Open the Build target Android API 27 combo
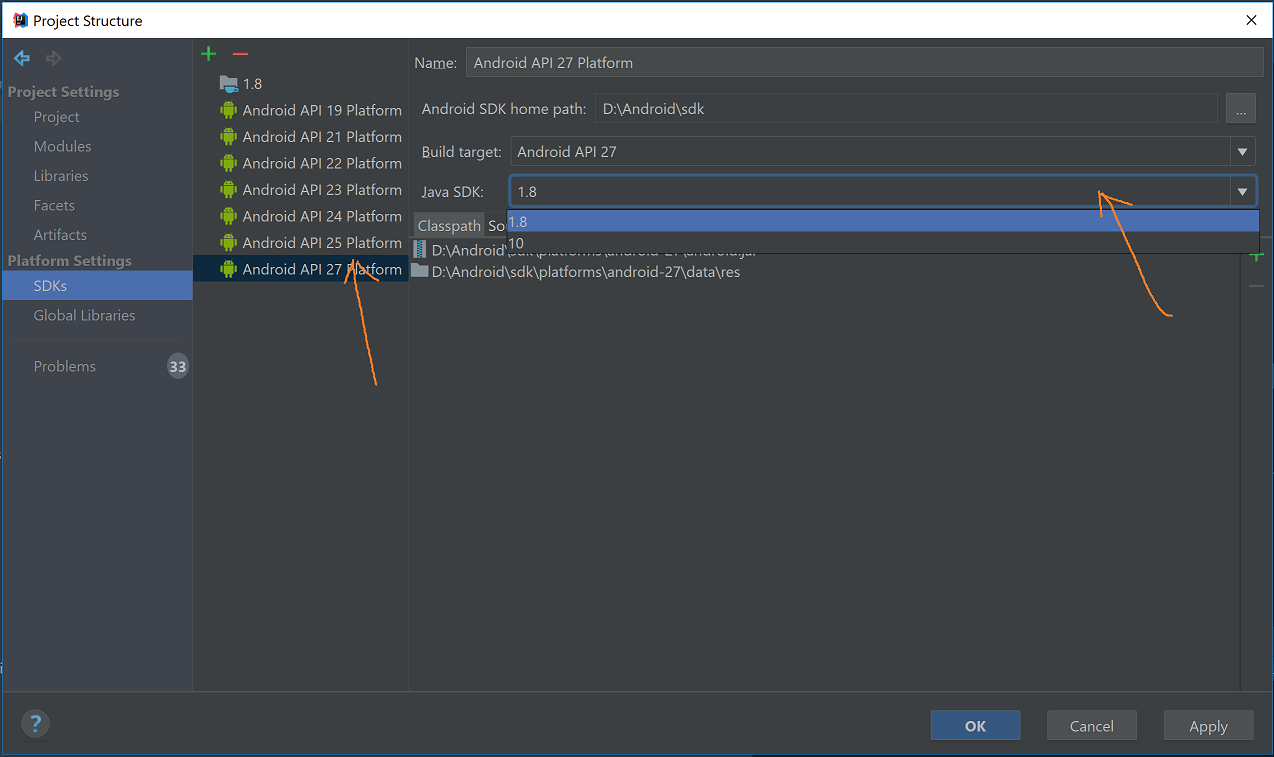Viewport: 1274px width, 757px height. coord(883,152)
